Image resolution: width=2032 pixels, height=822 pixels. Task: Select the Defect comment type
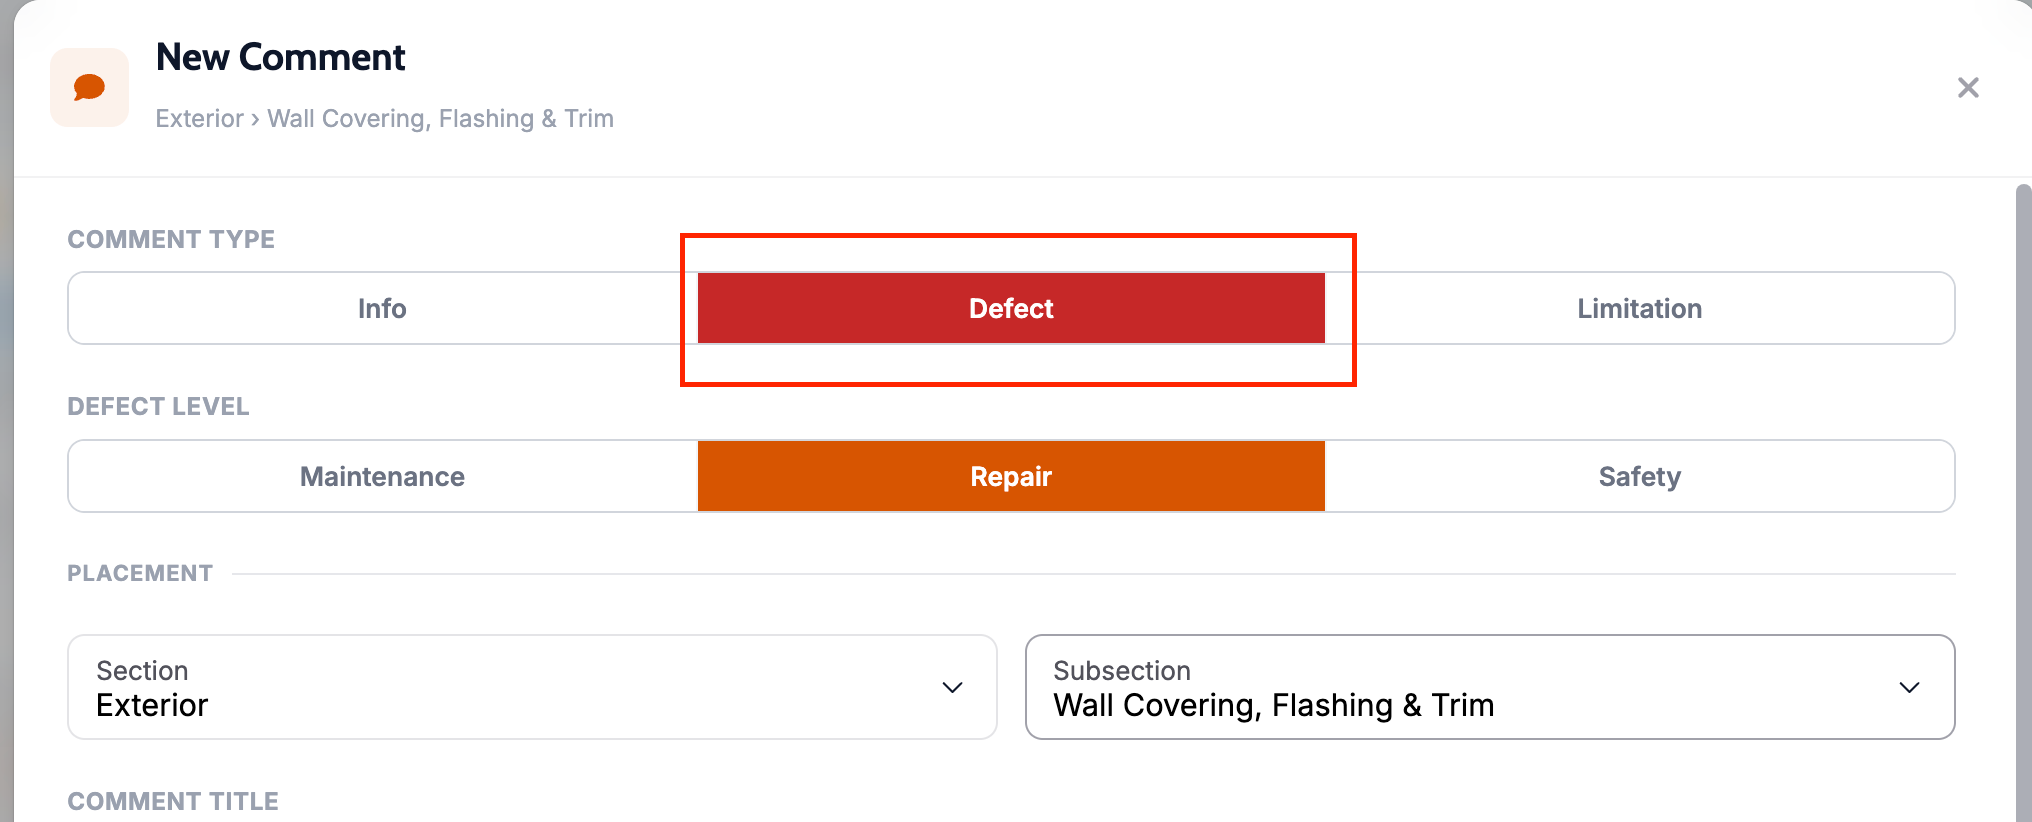coord(1011,308)
